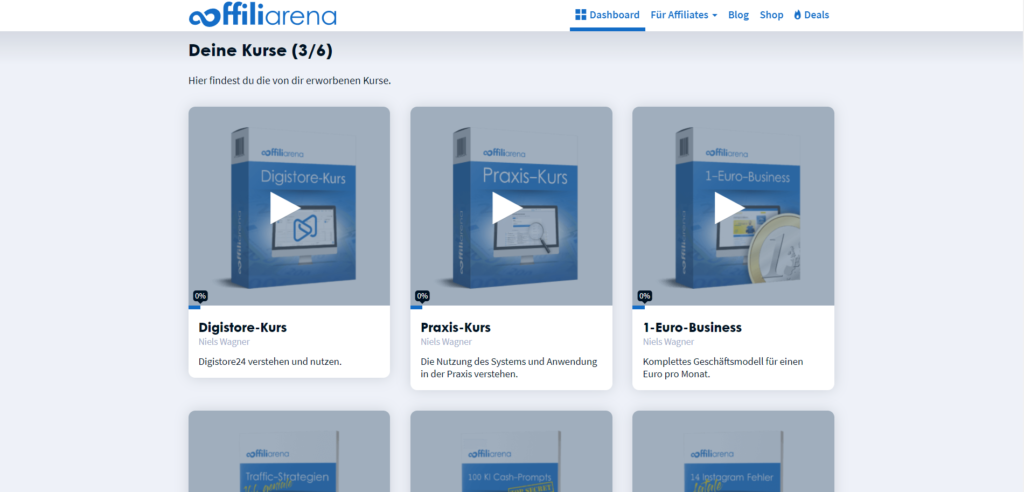Click the 'Komplettes Geschäftsmodell' description
1024x492 pixels.
[723, 368]
